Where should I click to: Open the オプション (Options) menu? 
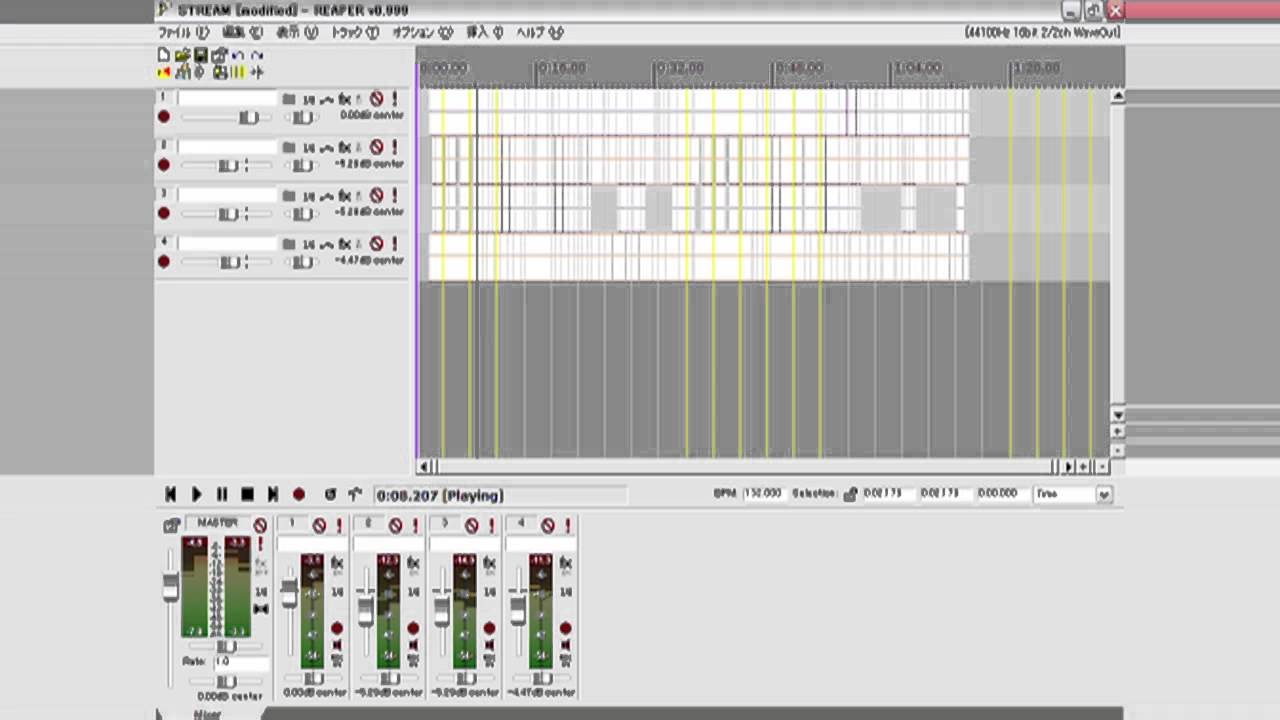pos(422,33)
